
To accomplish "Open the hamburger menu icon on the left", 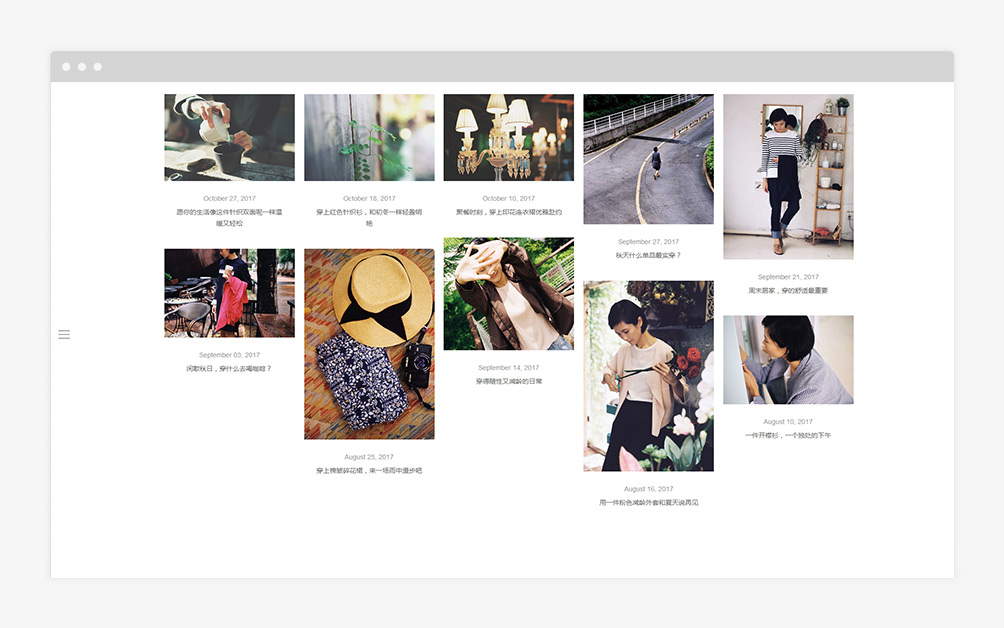I will click(64, 334).
